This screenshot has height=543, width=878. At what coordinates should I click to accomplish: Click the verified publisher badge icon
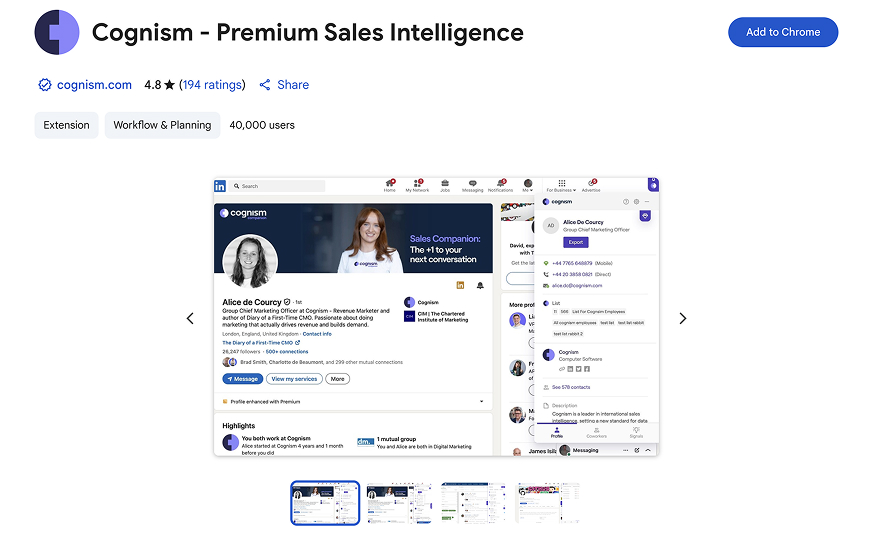45,85
